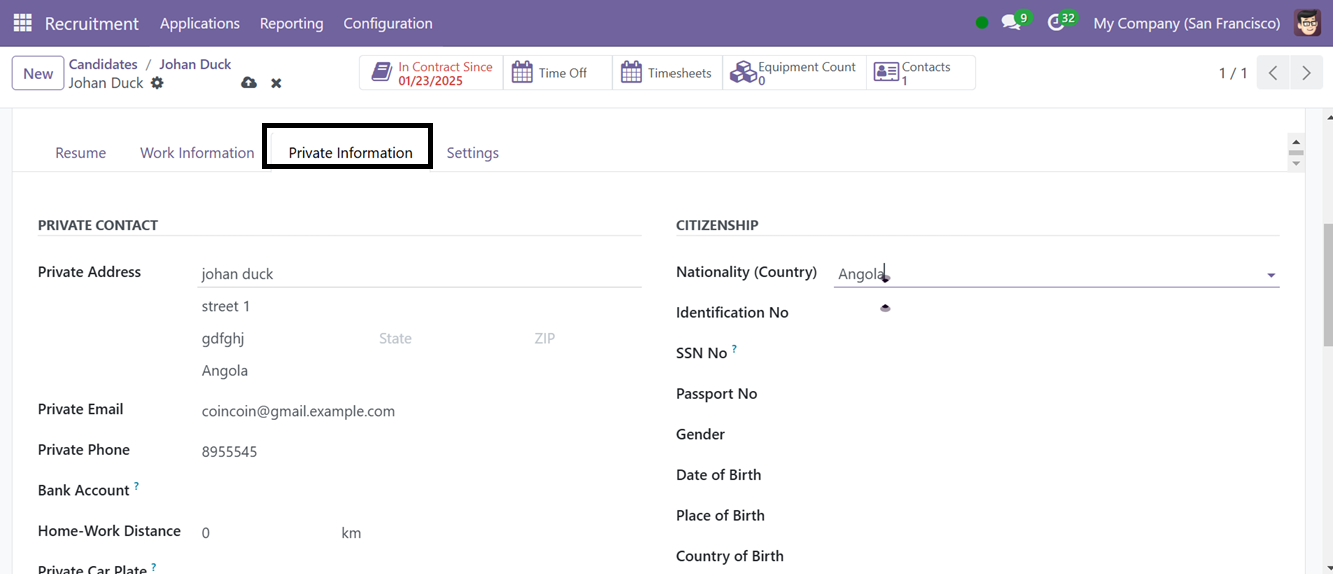
Task: Open the Time Off calendar button
Action: 558,73
